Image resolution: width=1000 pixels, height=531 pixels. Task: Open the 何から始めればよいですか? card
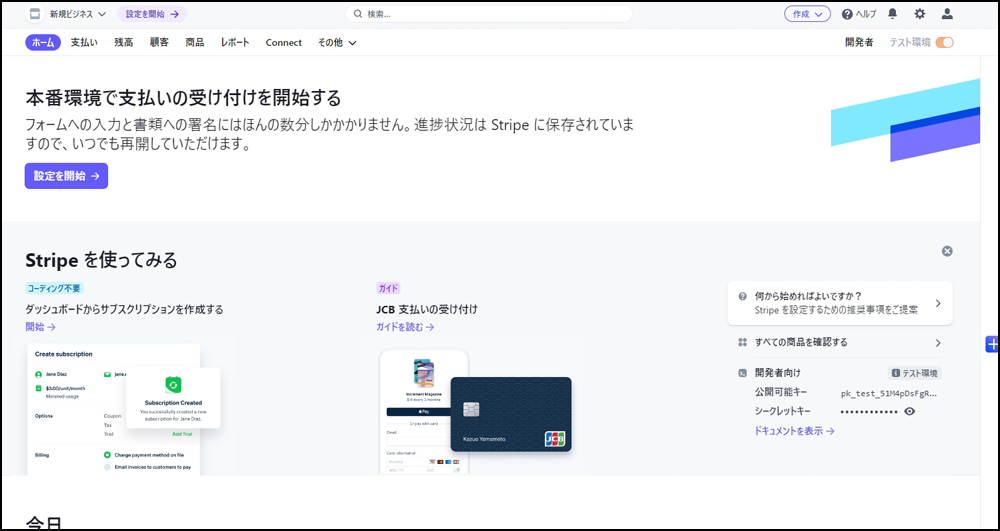[x=839, y=303]
